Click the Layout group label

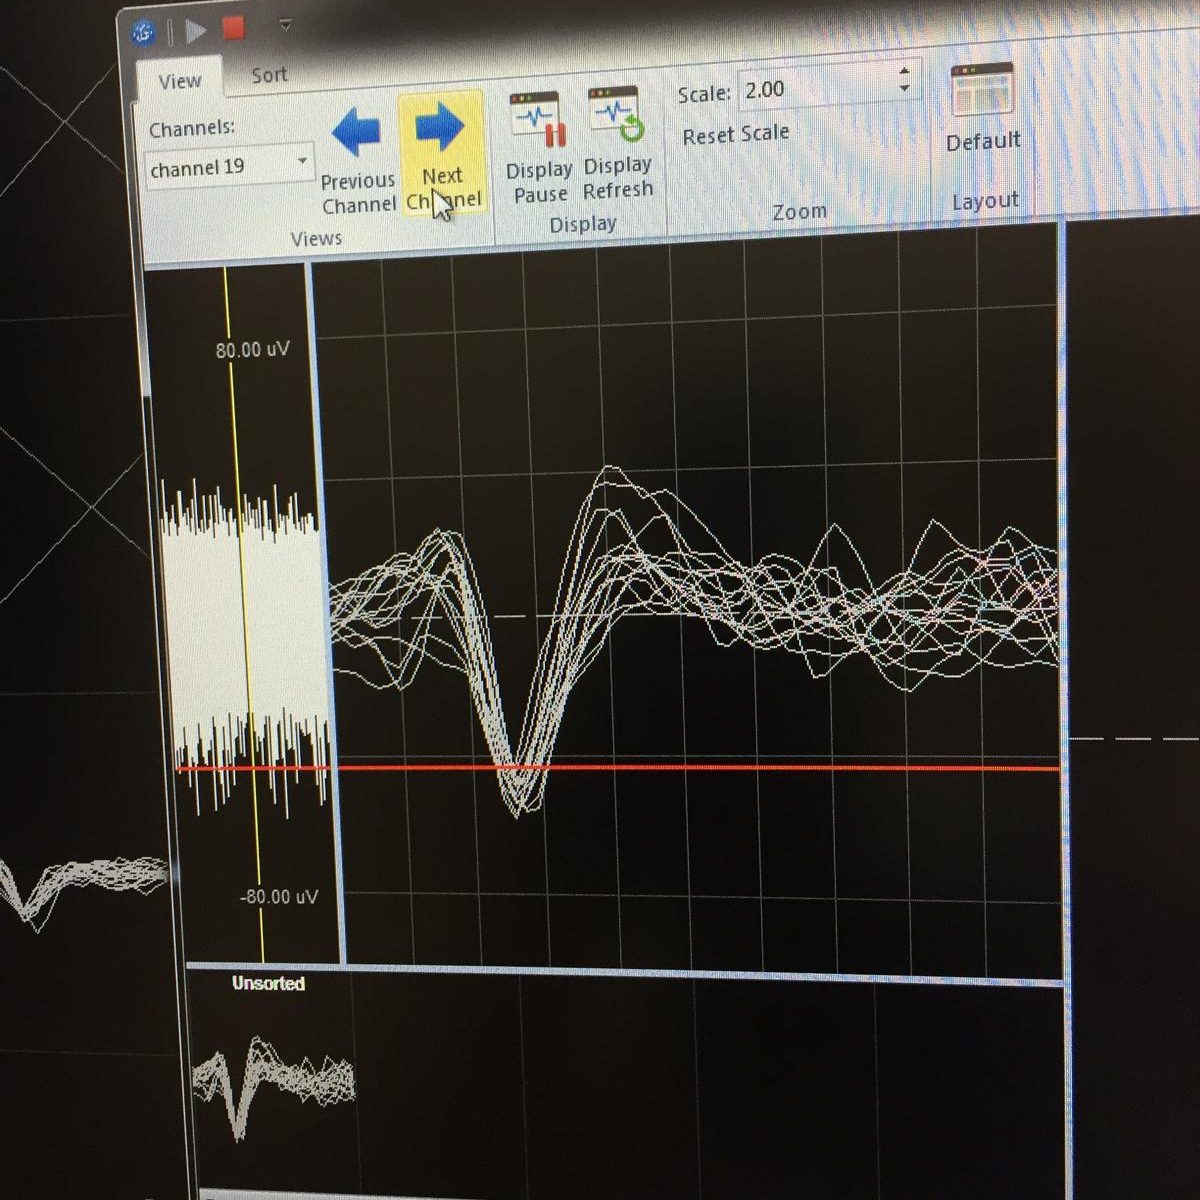(985, 201)
